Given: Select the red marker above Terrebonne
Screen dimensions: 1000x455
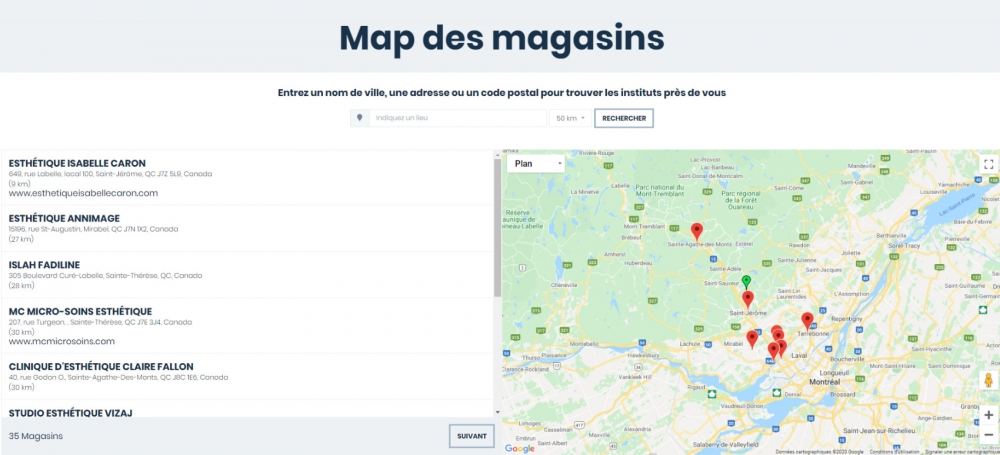Looking at the screenshot, I should (x=807, y=320).
